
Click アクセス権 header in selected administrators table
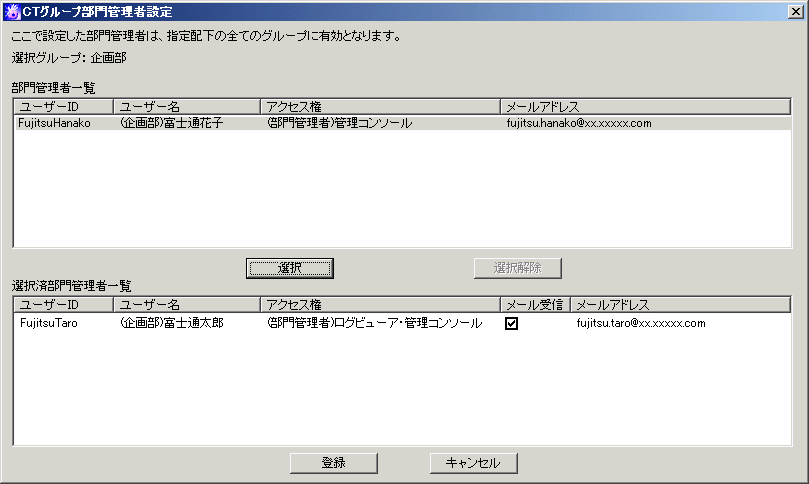pos(380,305)
